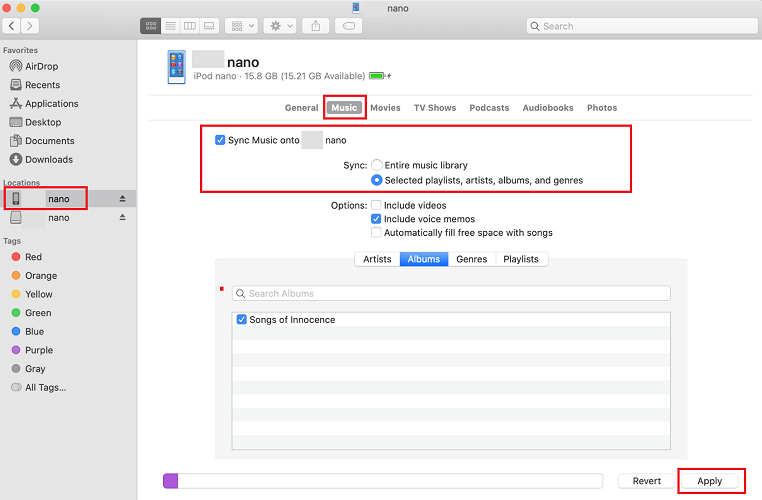This screenshot has height=500, width=762.
Task: Click the Search Albums field
Action: click(451, 293)
